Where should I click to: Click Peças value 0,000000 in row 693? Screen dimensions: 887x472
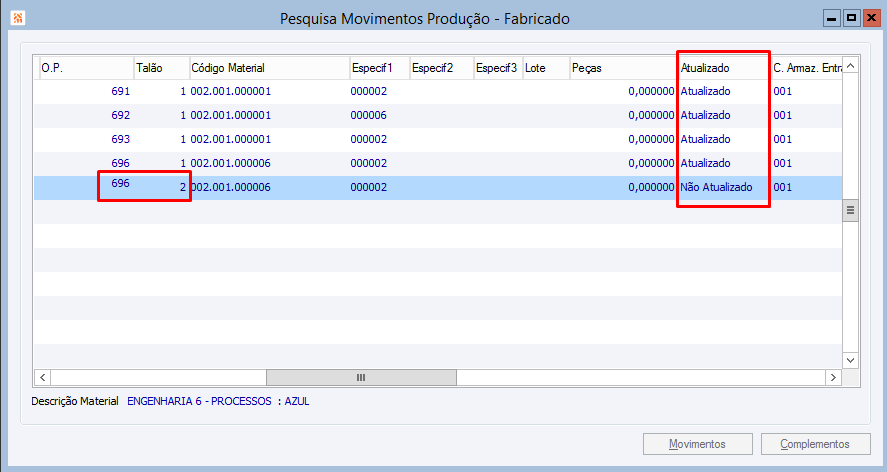(x=651, y=139)
